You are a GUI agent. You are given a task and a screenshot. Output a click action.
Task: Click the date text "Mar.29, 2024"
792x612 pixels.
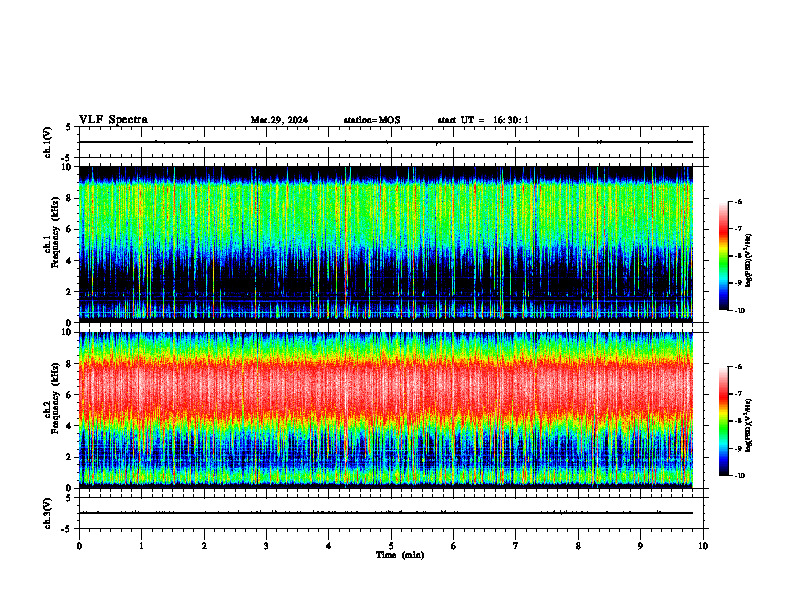point(279,120)
